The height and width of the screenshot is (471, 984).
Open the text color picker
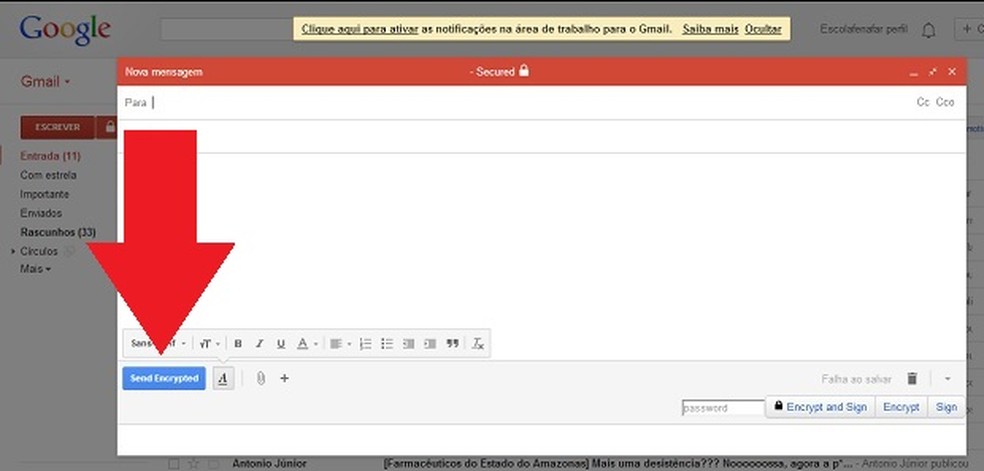307,344
